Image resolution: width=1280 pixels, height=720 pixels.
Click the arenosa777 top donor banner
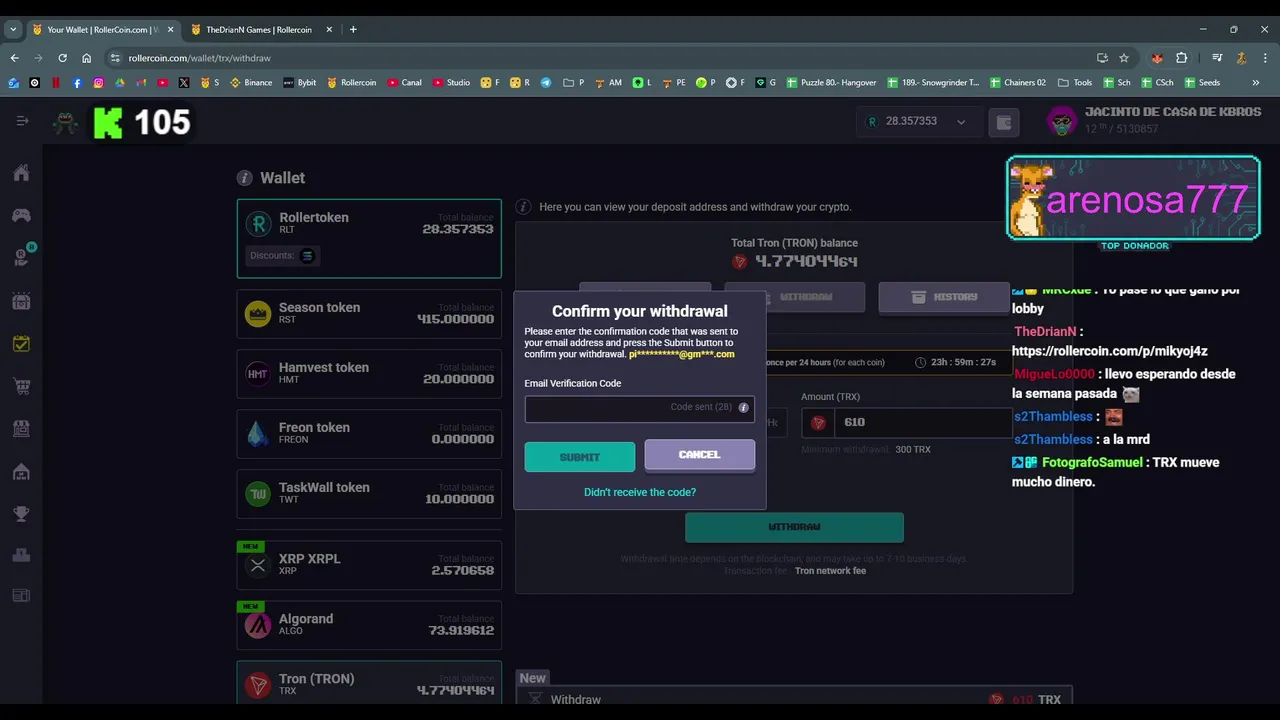click(x=1133, y=198)
